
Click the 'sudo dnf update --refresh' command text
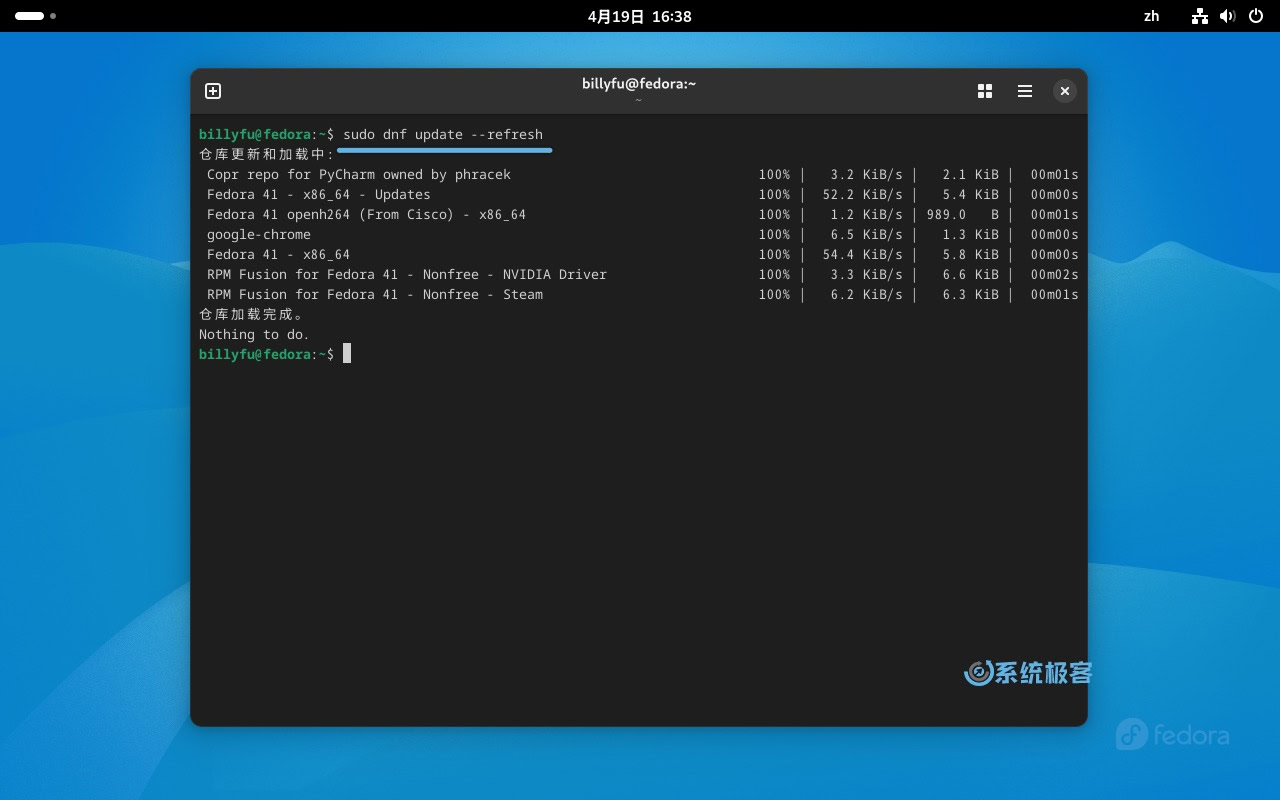443,134
